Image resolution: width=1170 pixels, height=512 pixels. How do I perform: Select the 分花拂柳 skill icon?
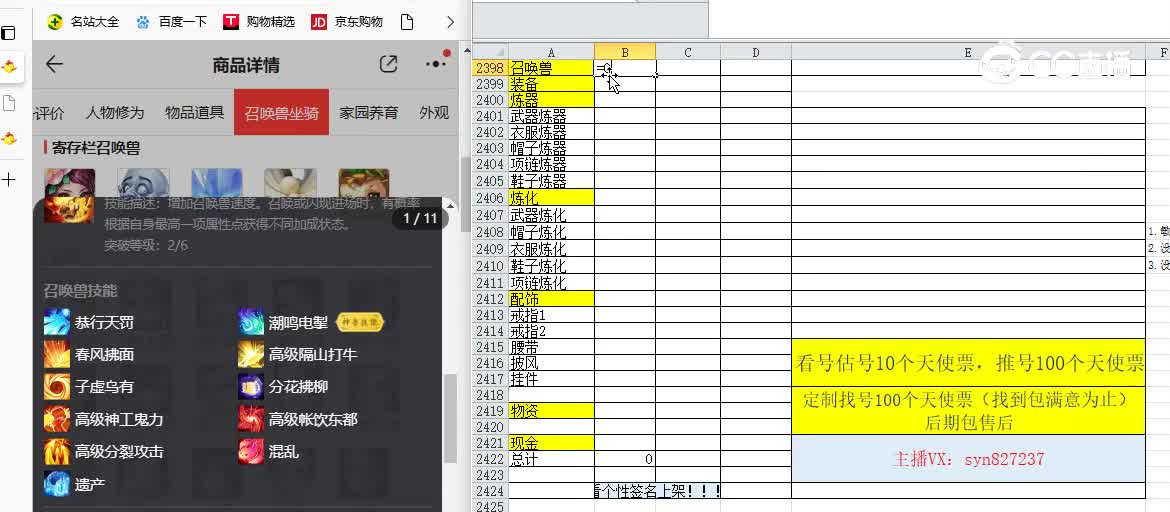[x=251, y=387]
